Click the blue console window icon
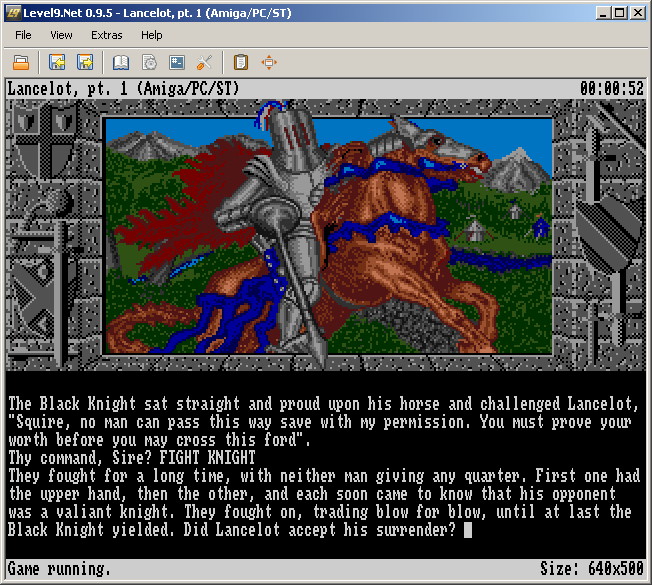 coord(177,63)
